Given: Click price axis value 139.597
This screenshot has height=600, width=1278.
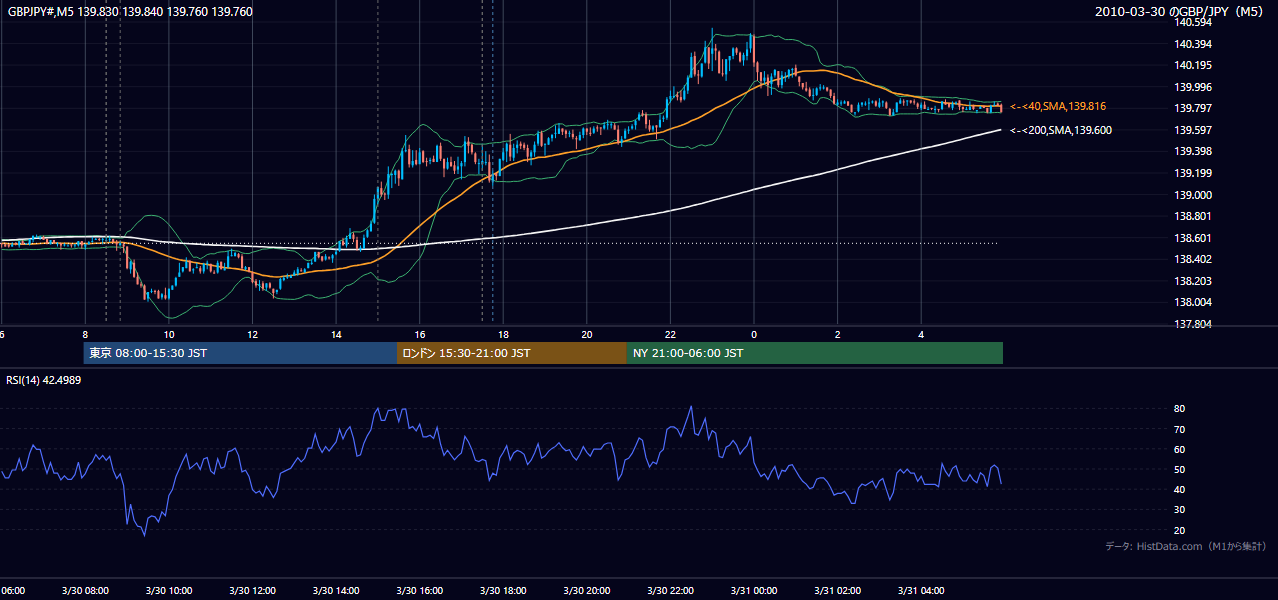Looking at the screenshot, I should pyautogui.click(x=1192, y=130).
